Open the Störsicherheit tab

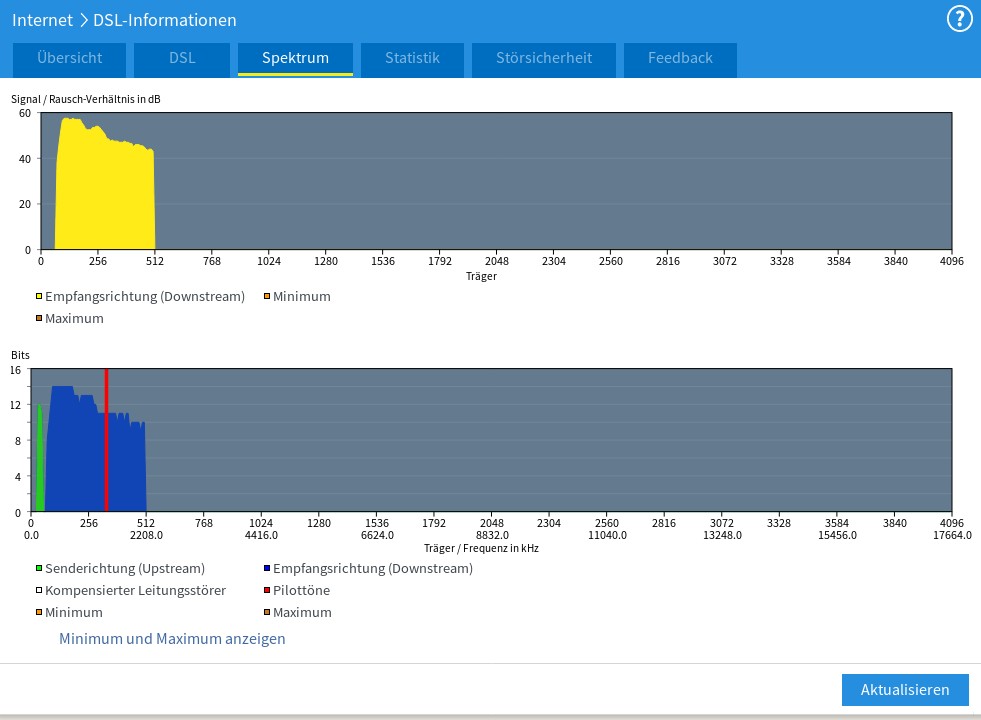pyautogui.click(x=544, y=58)
